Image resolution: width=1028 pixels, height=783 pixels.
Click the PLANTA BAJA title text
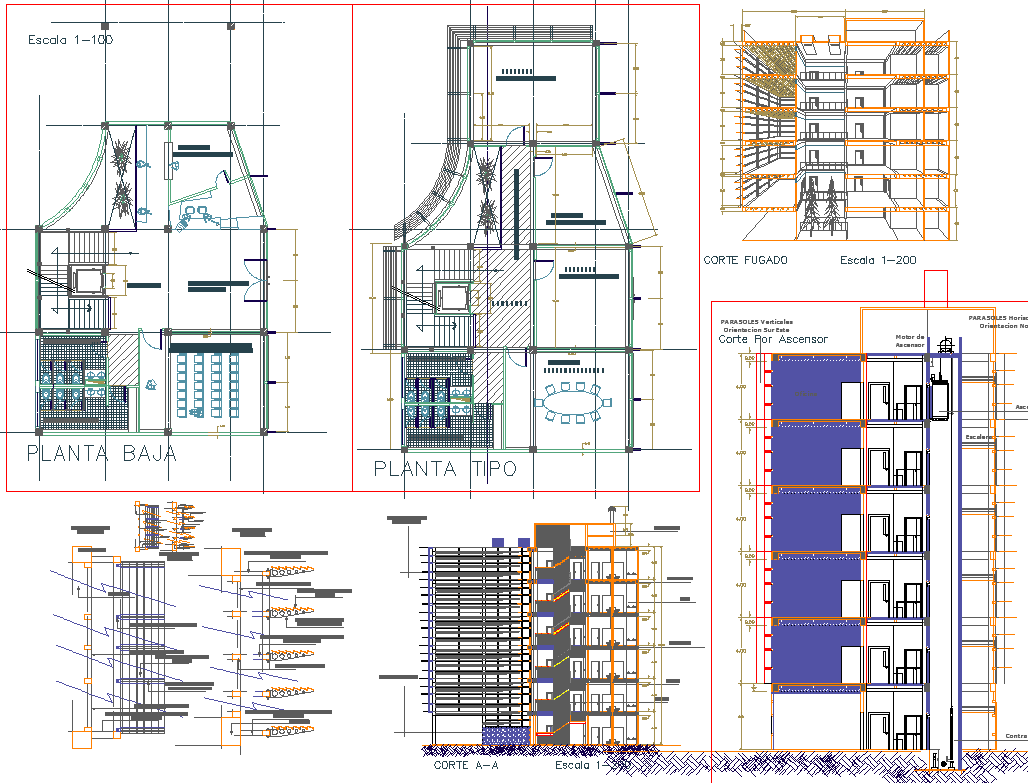pyautogui.click(x=101, y=453)
